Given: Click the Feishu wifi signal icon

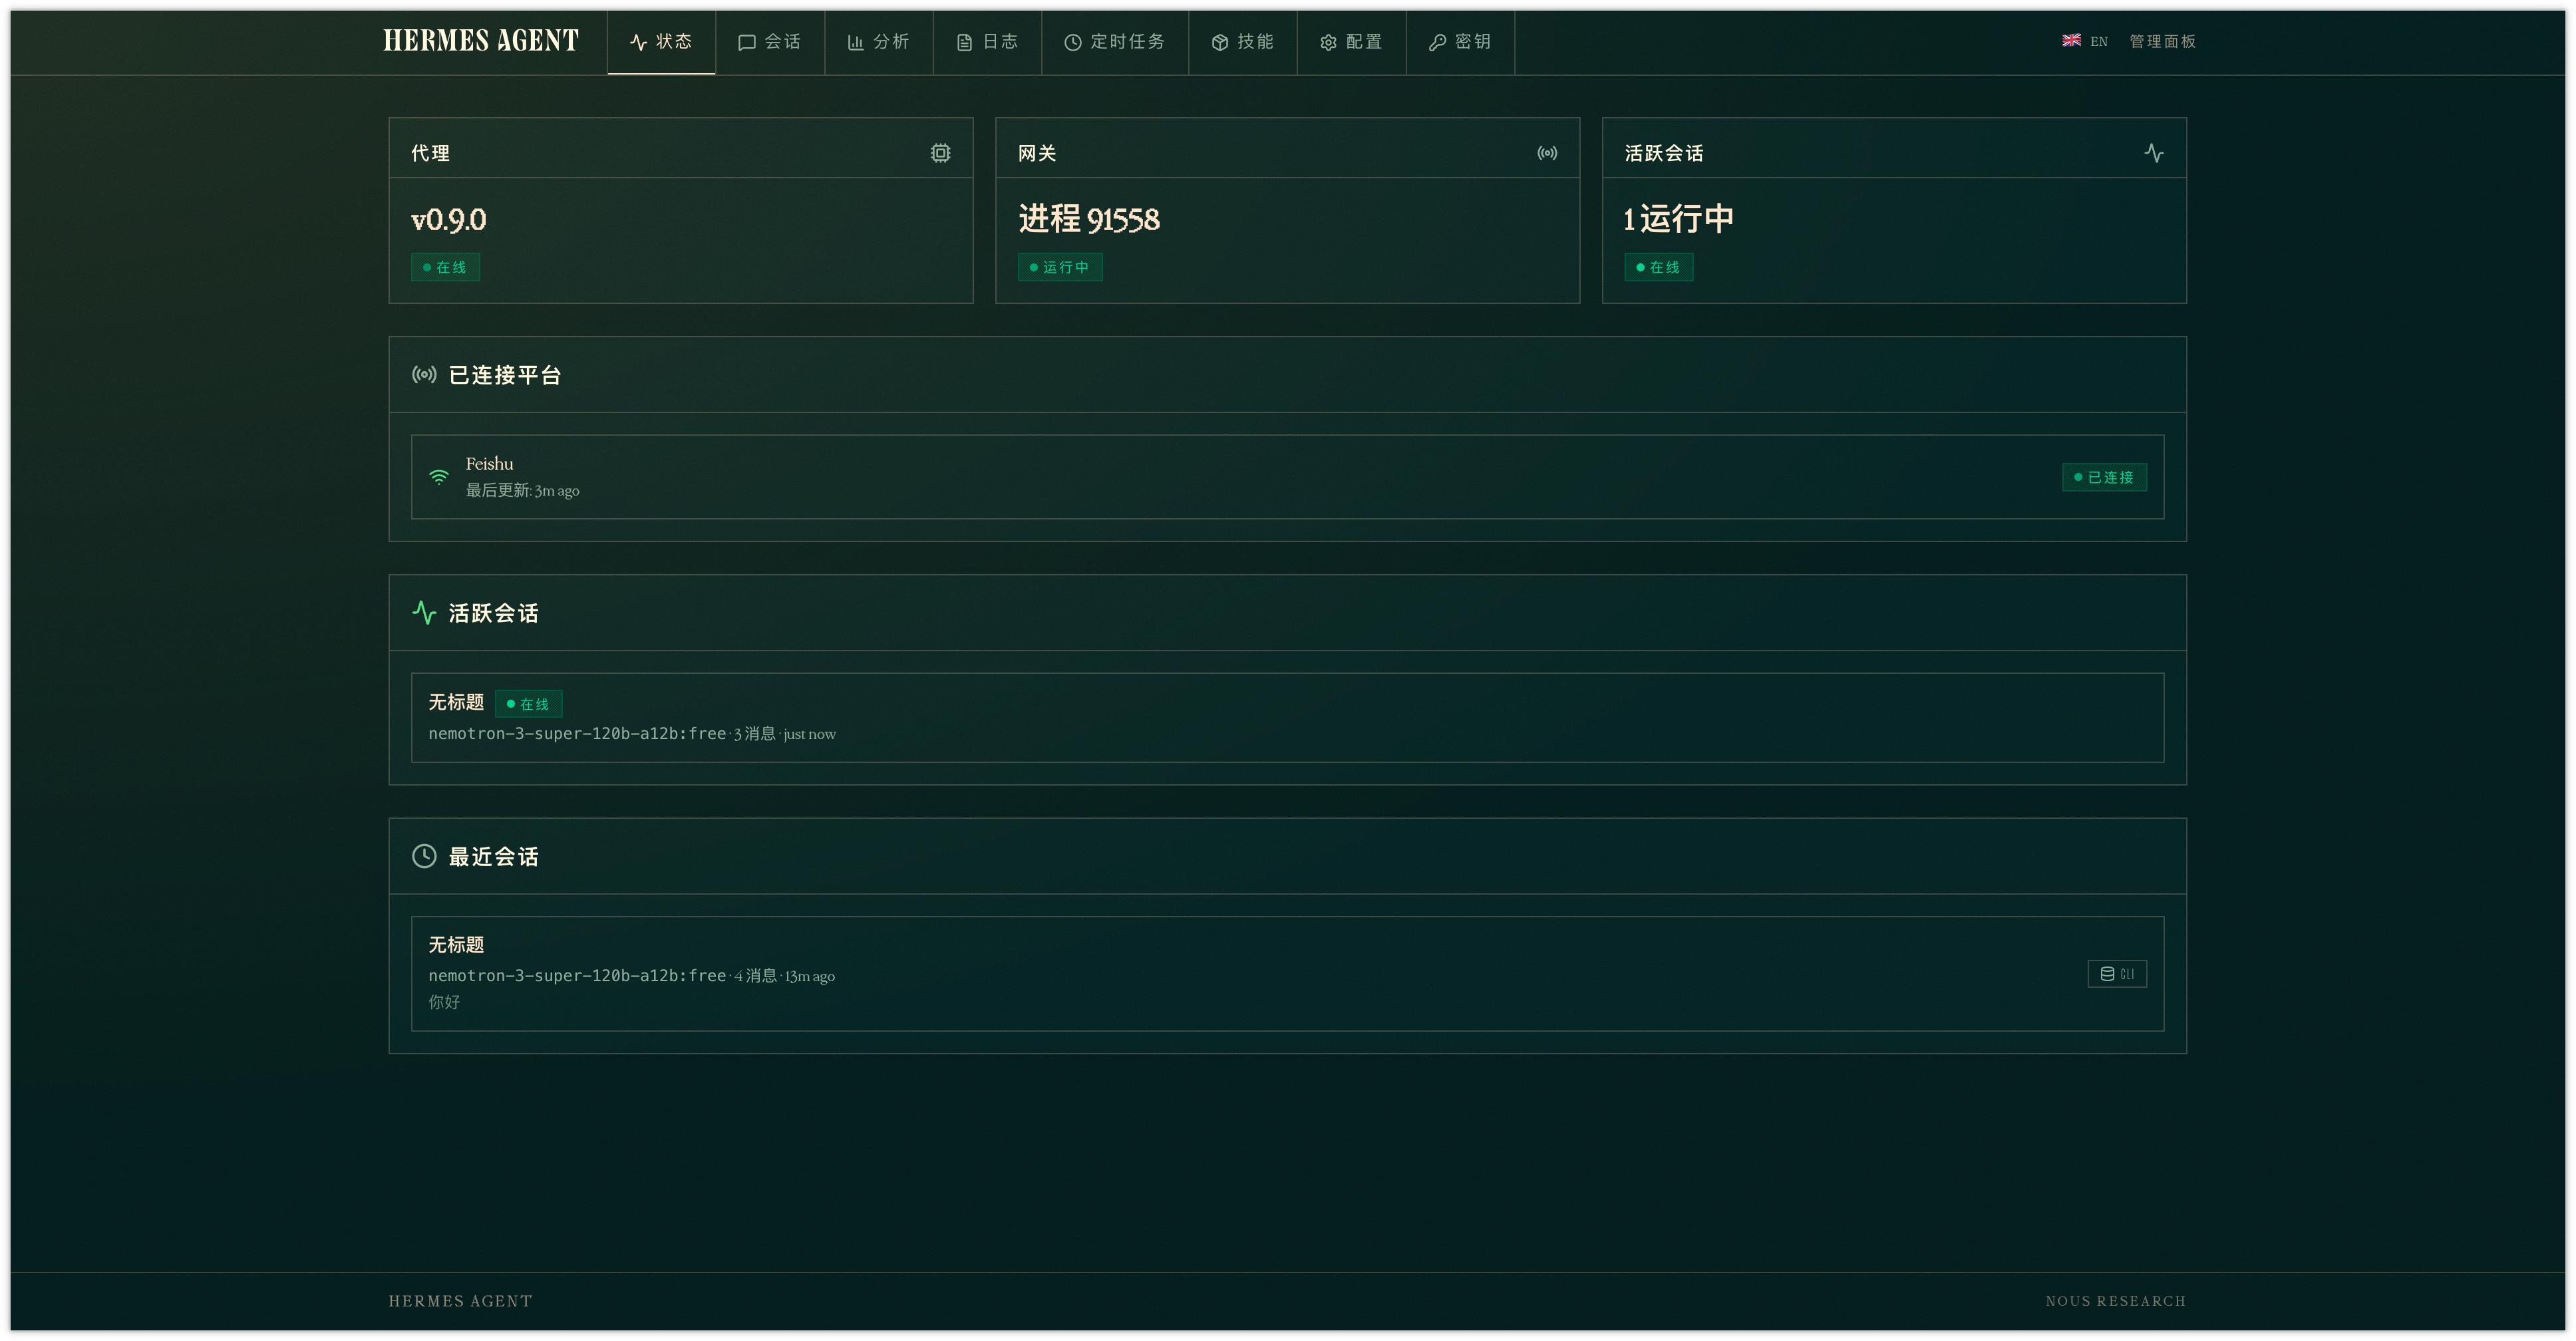Looking at the screenshot, I should [x=439, y=477].
